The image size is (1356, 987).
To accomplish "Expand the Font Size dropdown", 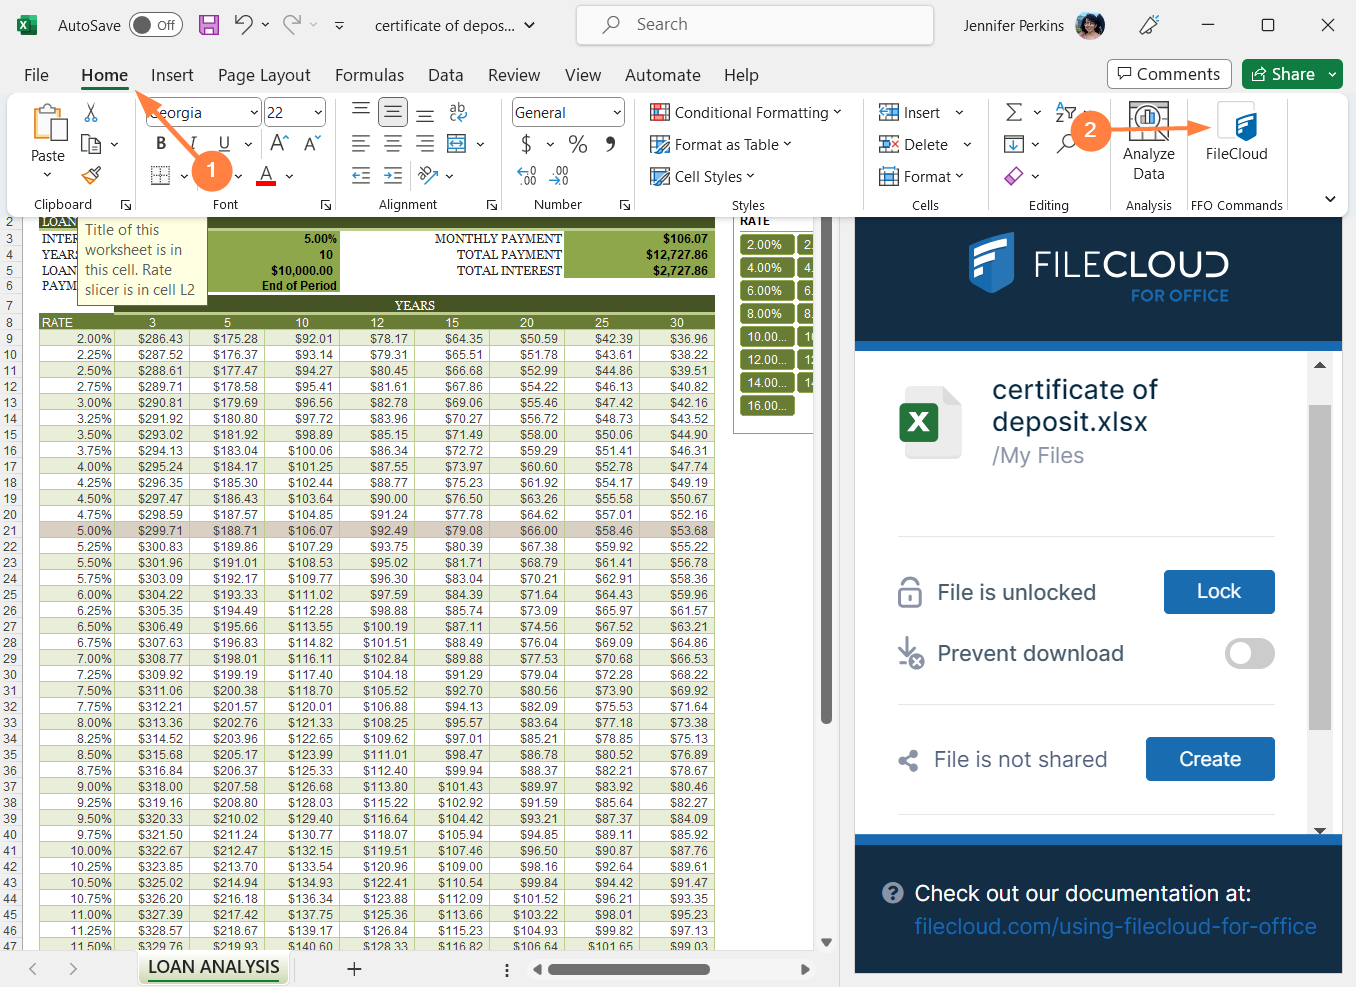I will tap(318, 113).
